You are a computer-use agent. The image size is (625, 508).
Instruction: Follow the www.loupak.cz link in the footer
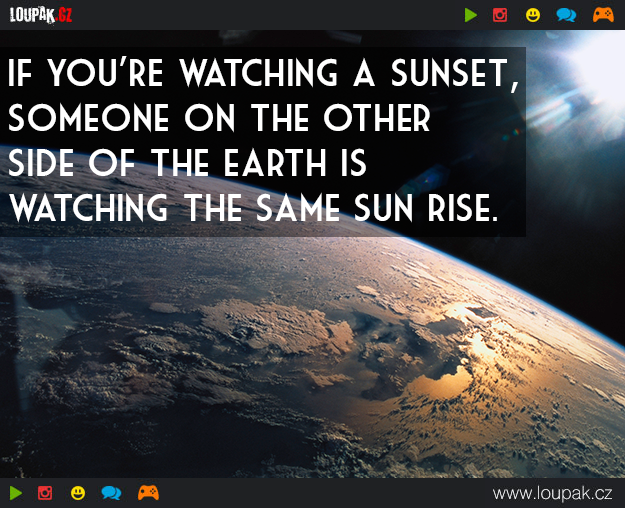tap(552, 493)
